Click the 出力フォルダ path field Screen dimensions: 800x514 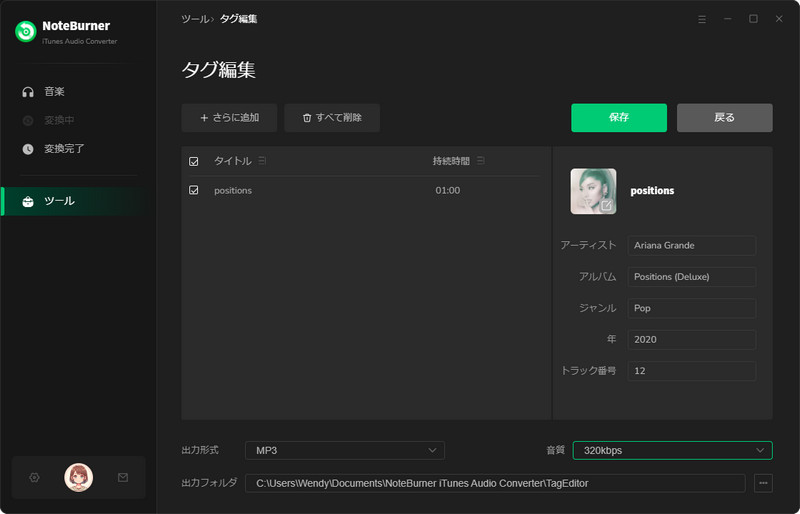tap(495, 483)
